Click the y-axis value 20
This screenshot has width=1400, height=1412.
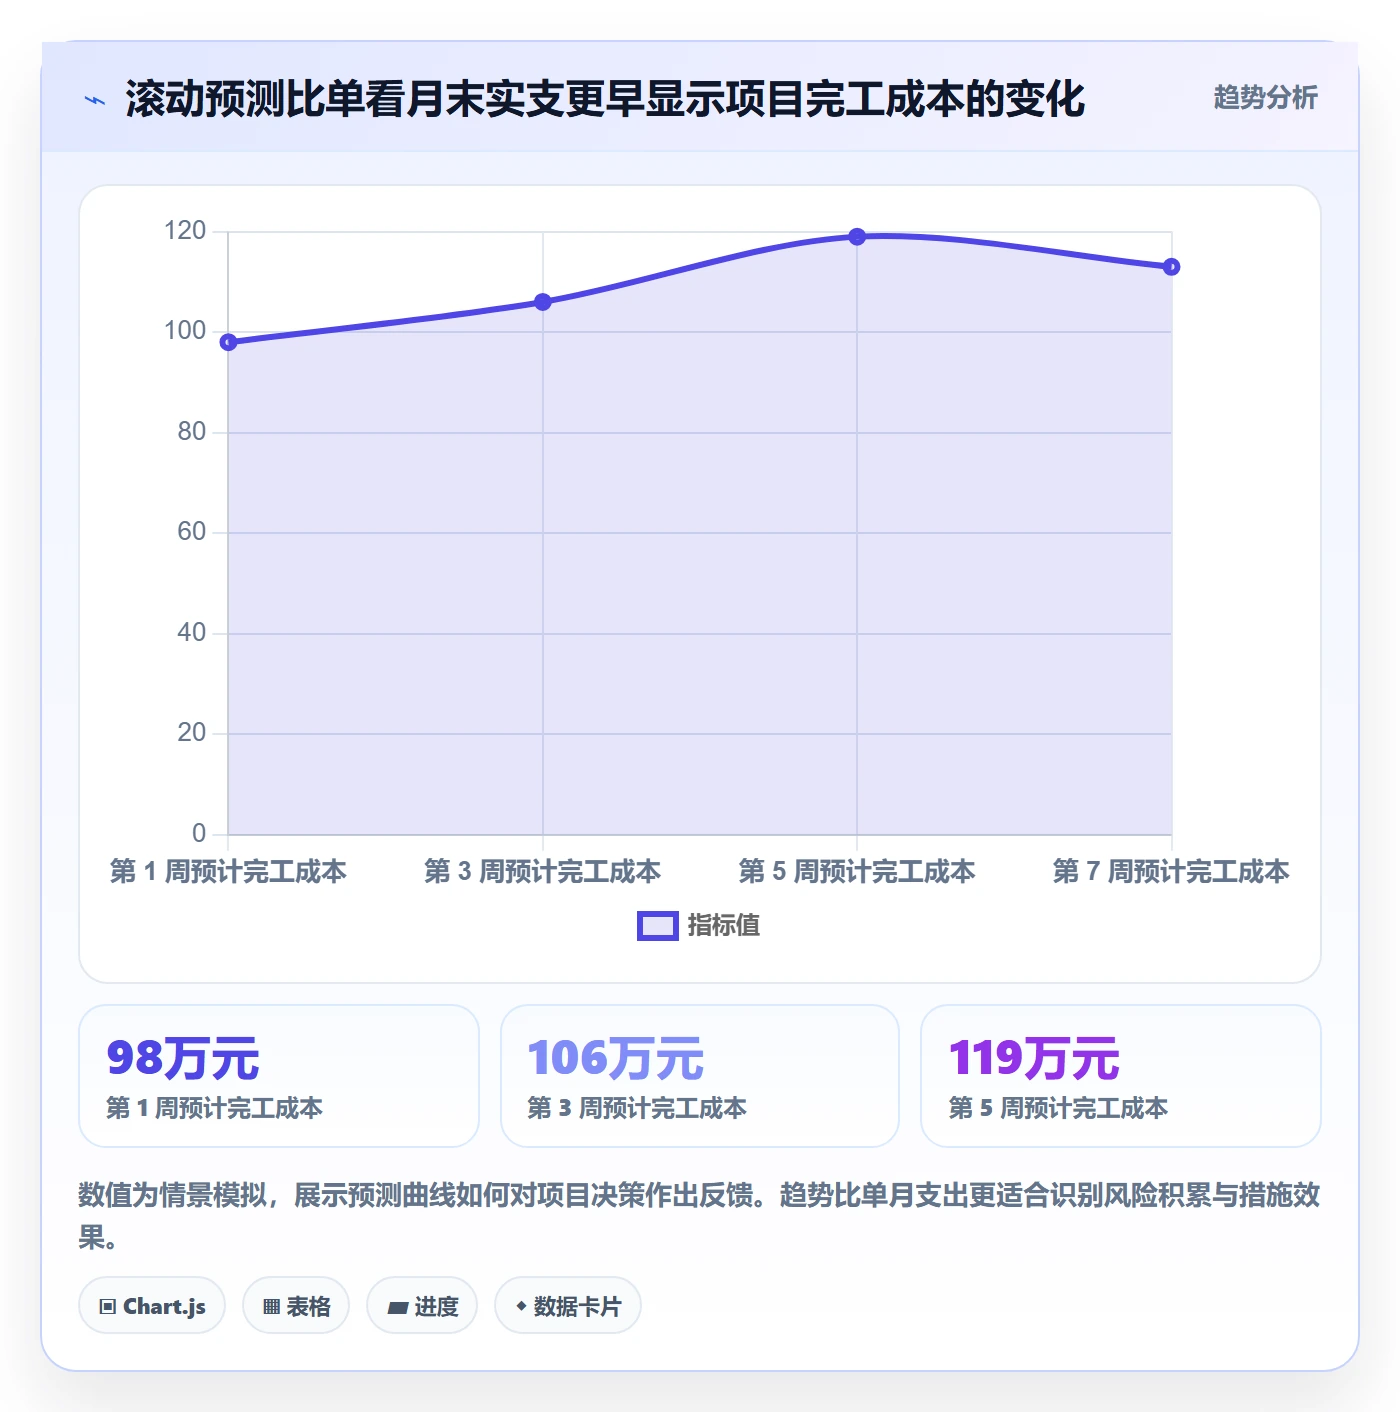point(192,733)
